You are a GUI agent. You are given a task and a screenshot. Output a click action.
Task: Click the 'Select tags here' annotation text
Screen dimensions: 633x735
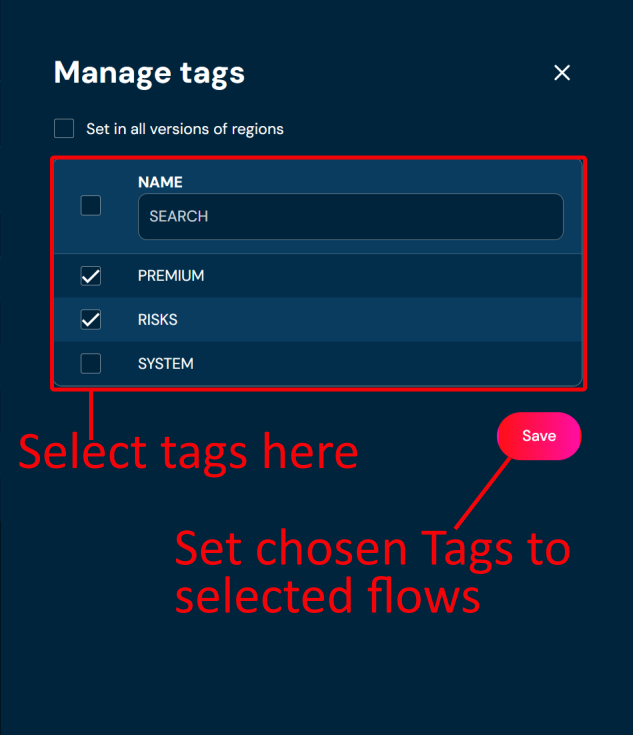coord(188,452)
